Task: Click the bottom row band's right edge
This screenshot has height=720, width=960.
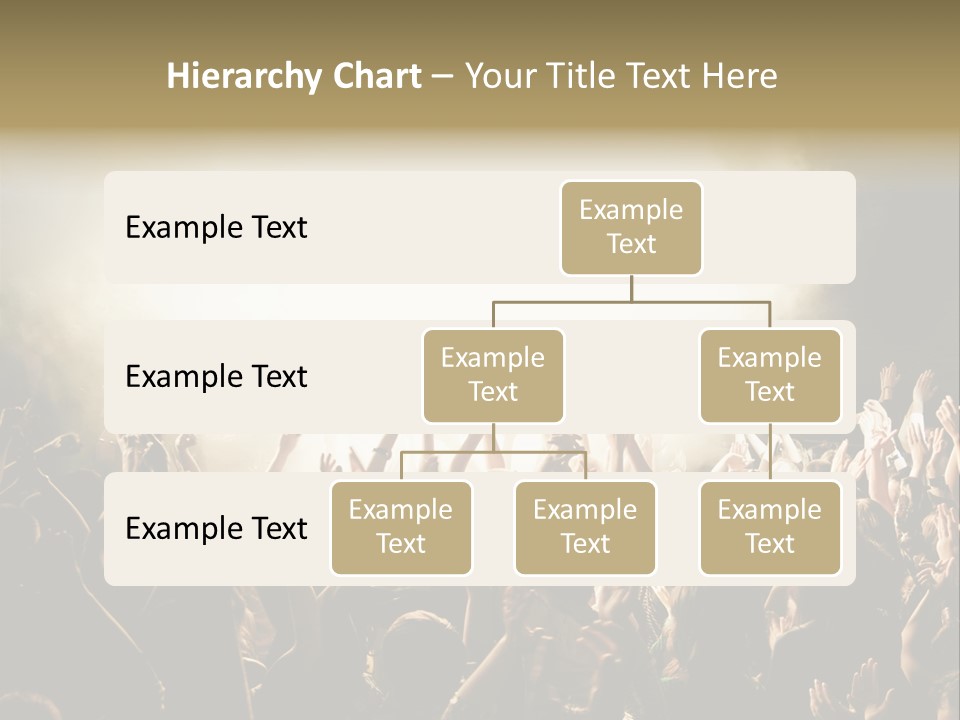Action: pos(849,529)
